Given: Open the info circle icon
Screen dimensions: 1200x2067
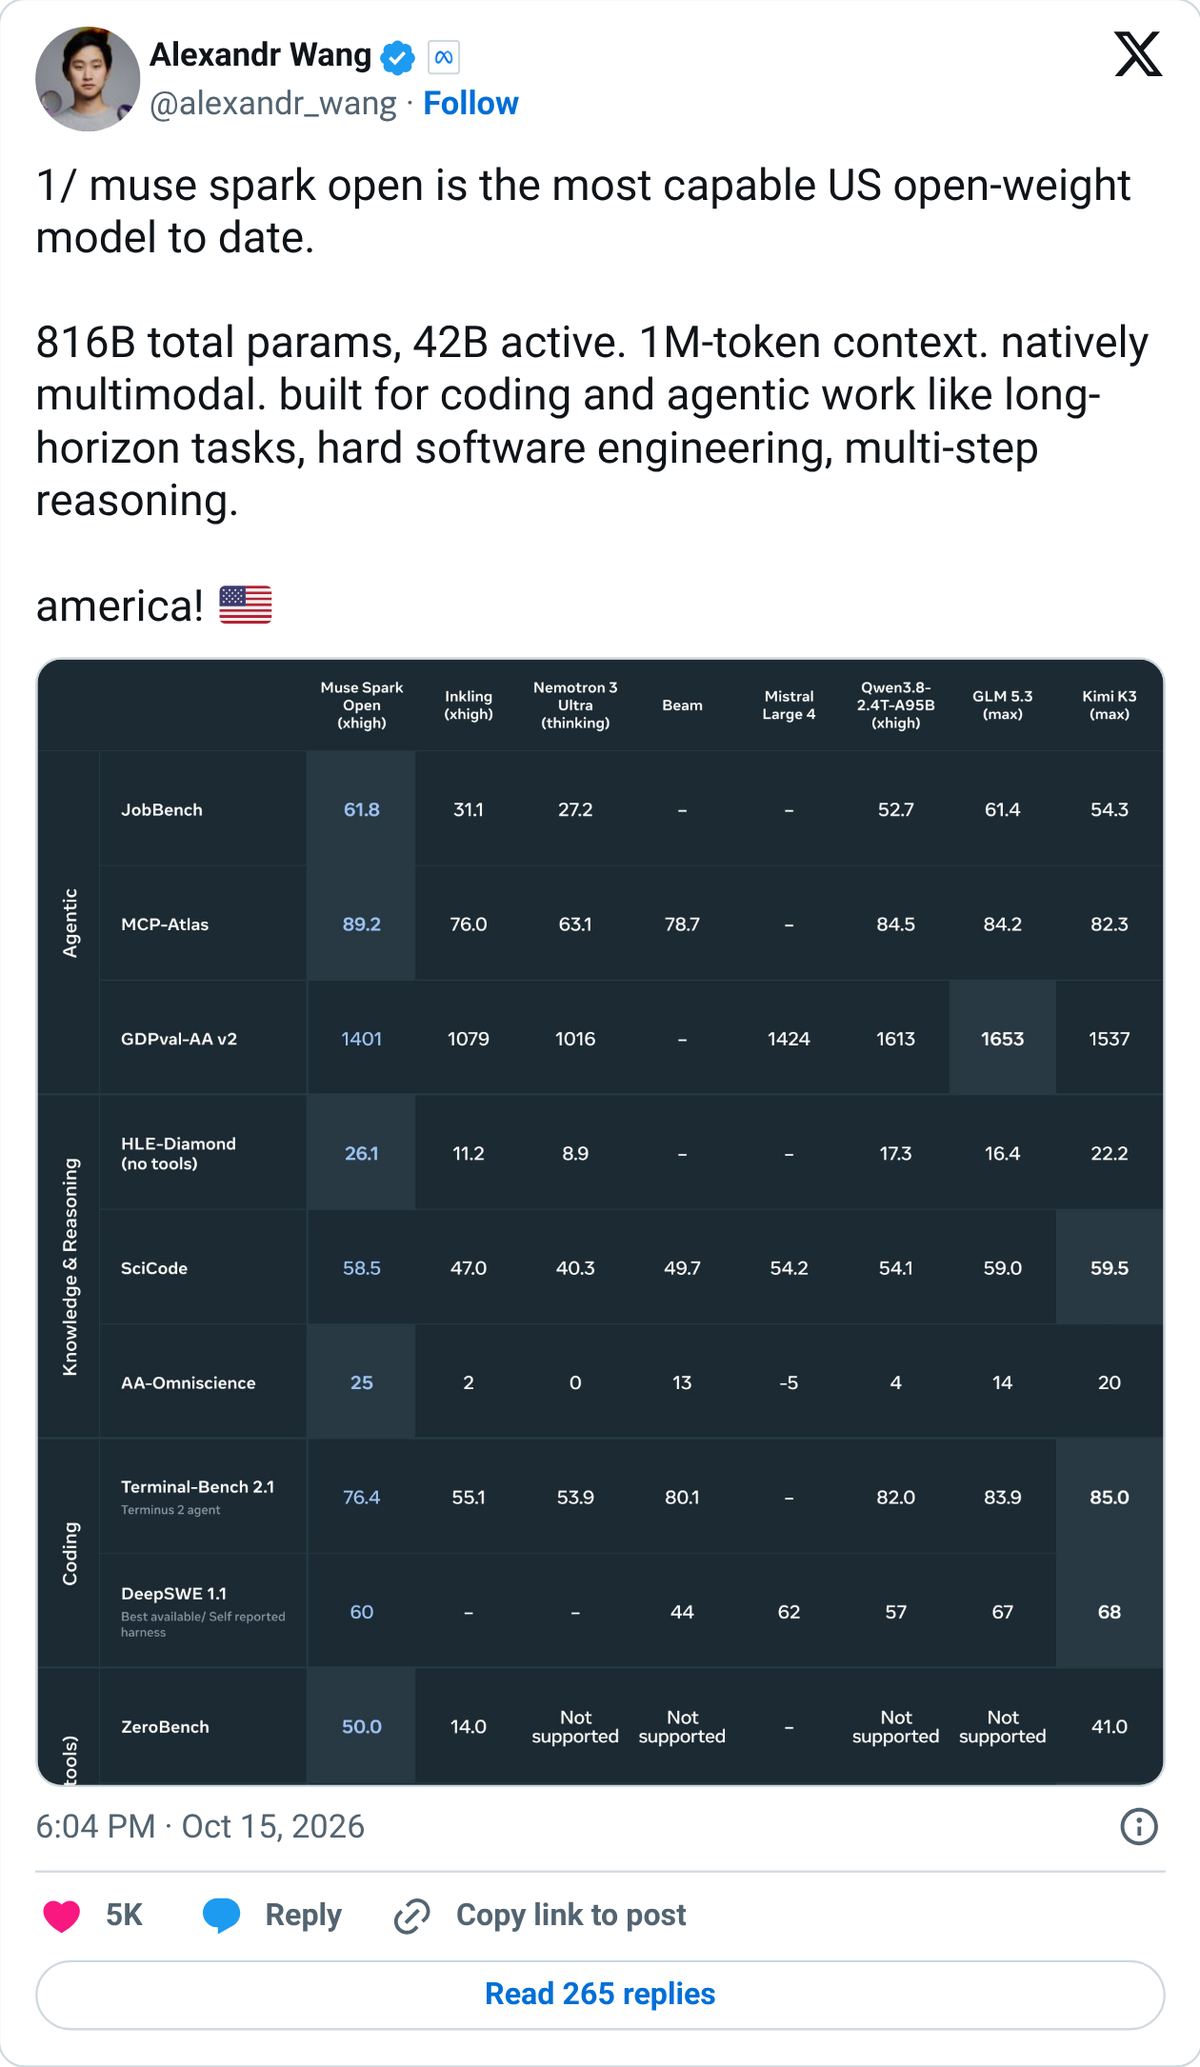Looking at the screenshot, I should tap(1139, 1827).
